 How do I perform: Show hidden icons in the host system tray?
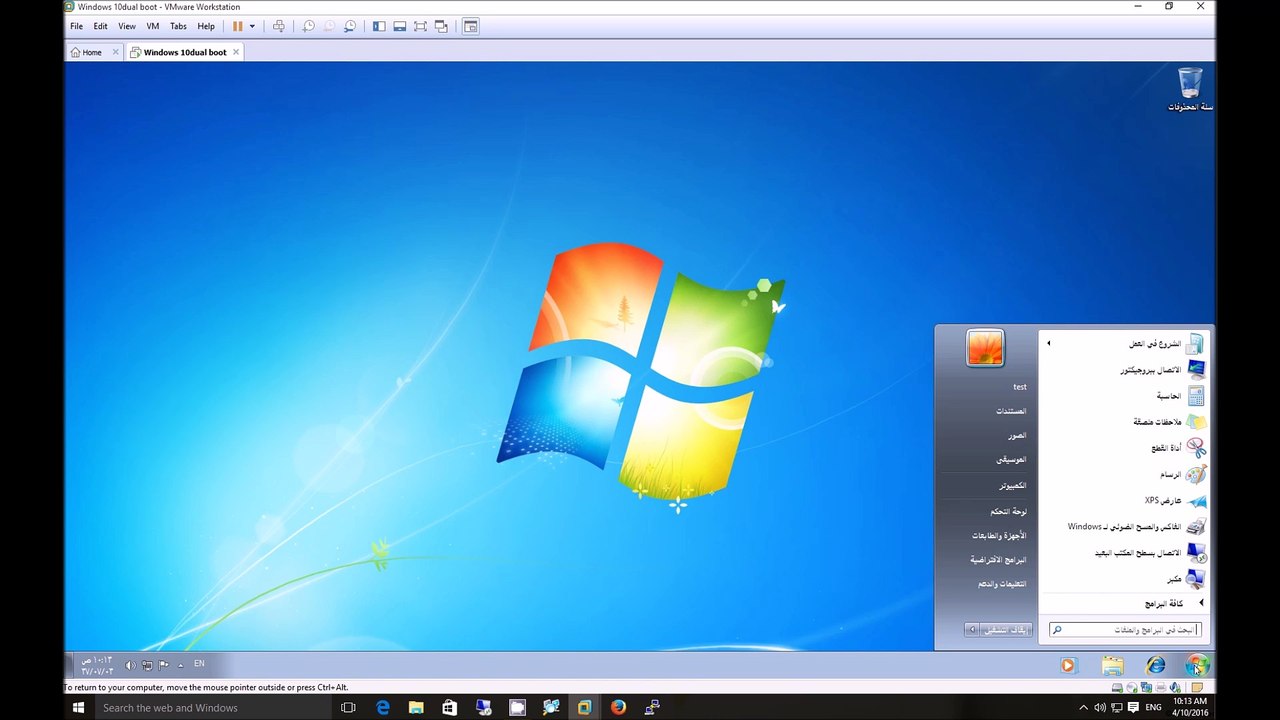(1084, 708)
